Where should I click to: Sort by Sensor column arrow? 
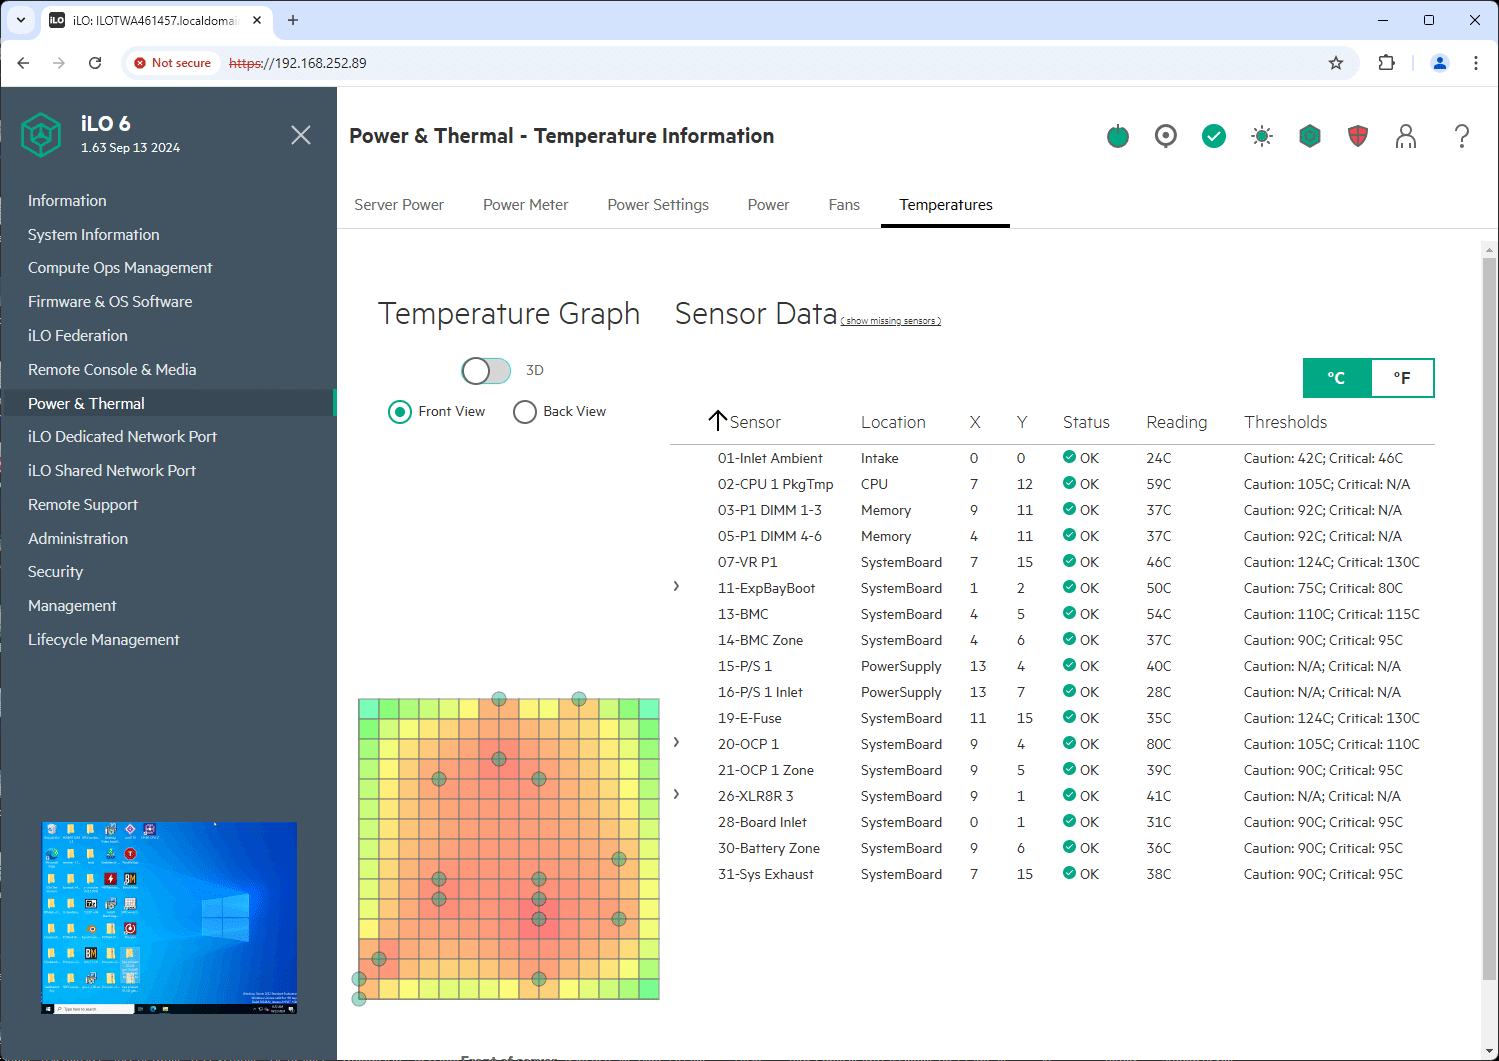coord(717,420)
